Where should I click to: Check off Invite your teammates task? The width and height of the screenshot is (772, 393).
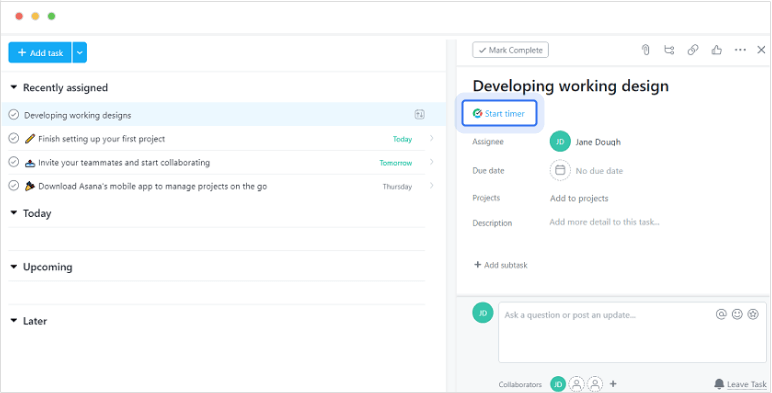(14, 162)
